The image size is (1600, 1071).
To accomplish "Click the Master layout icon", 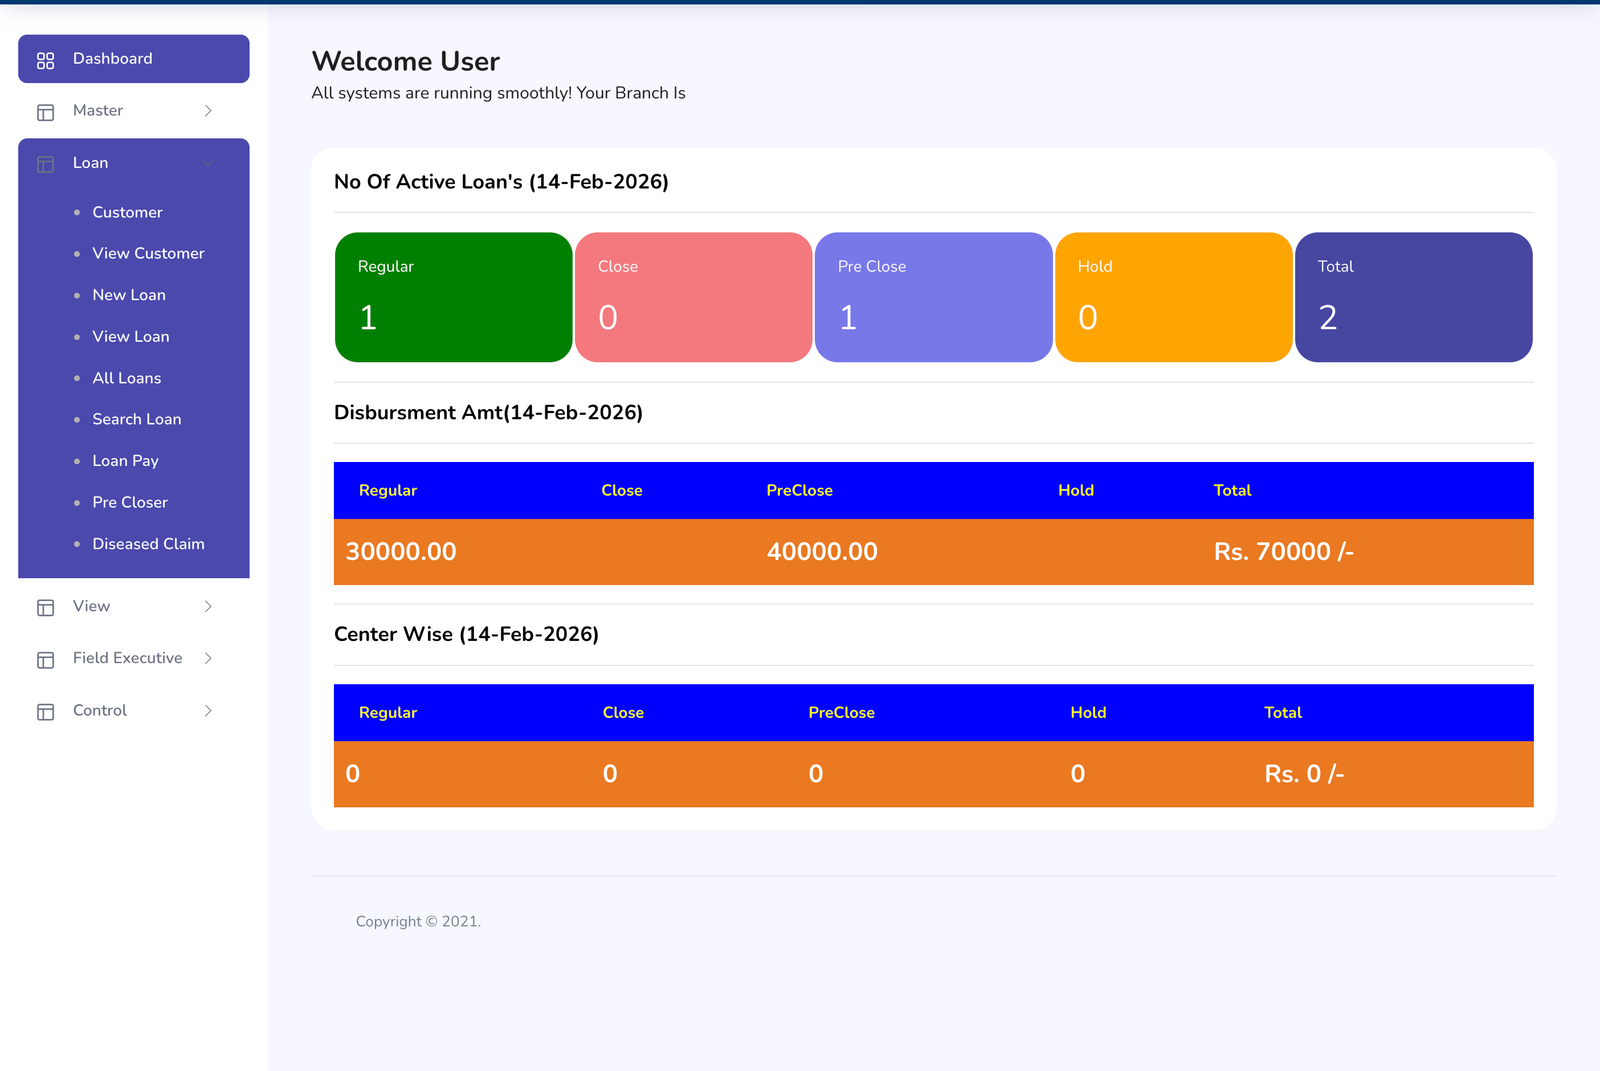I will tap(46, 112).
